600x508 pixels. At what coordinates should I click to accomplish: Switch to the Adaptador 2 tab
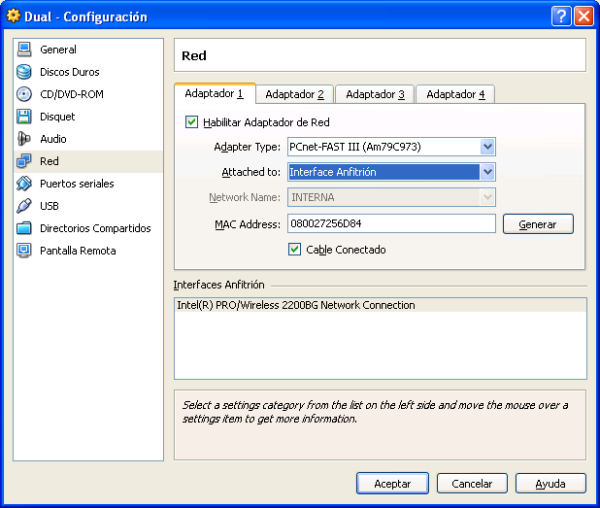point(294,95)
